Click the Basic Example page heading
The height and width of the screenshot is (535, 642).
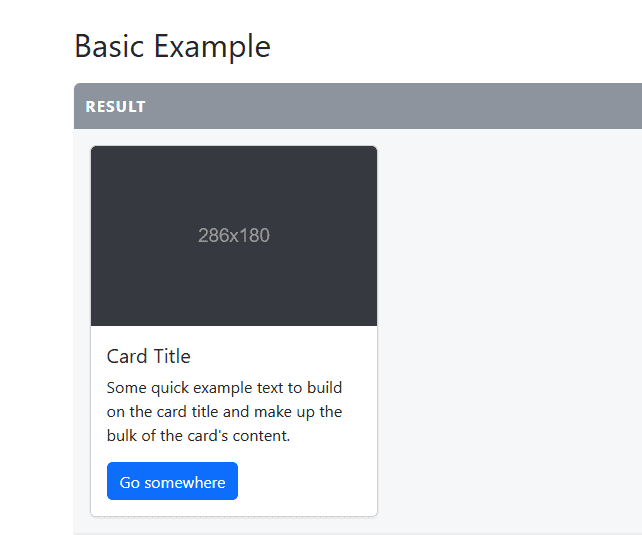coord(172,46)
